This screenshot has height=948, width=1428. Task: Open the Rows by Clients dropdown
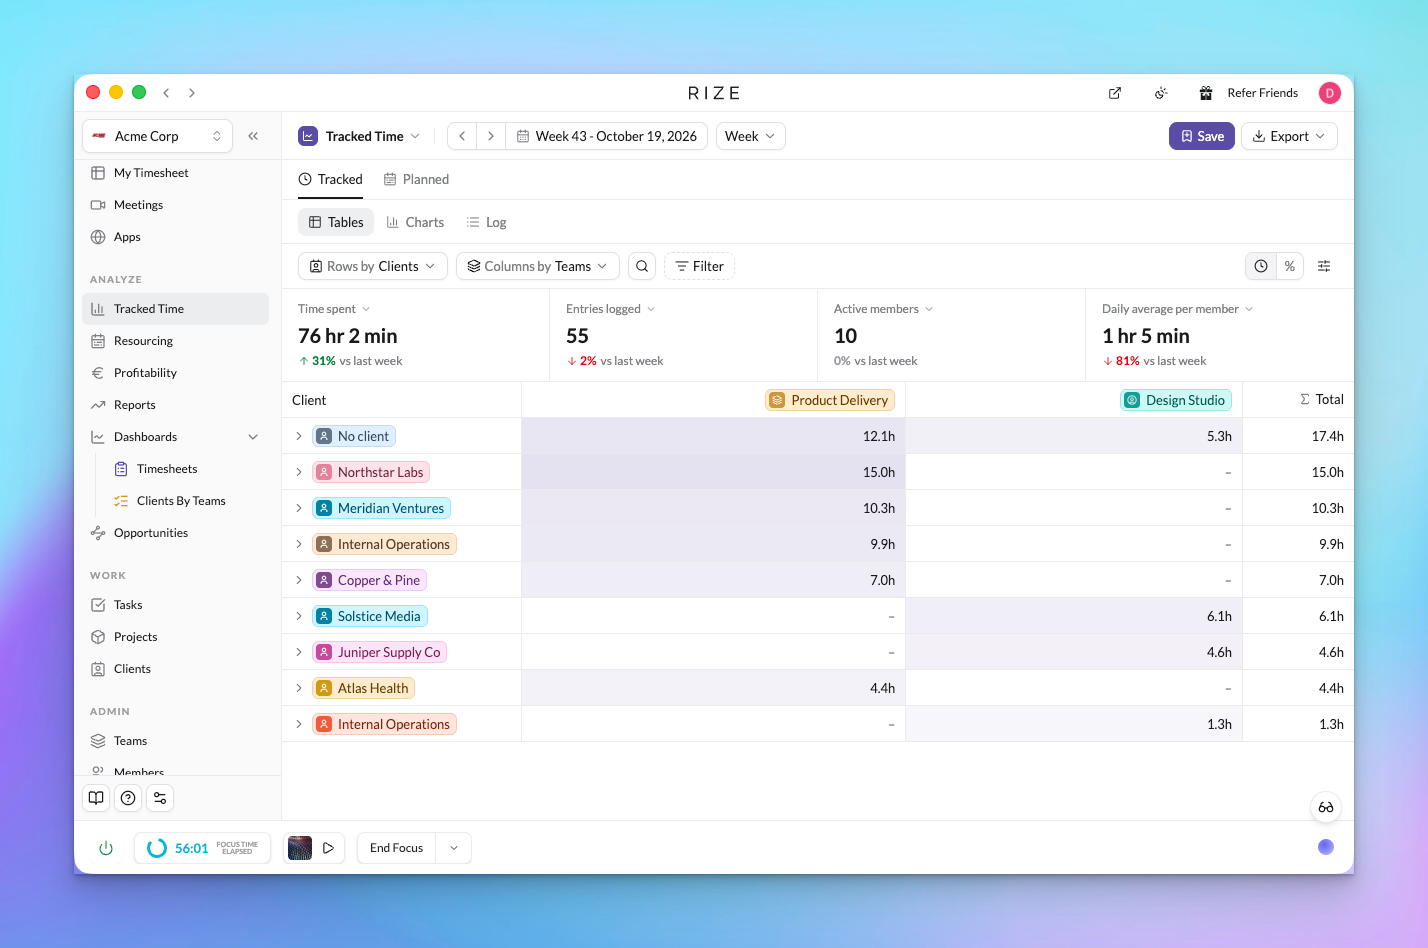[x=373, y=266]
